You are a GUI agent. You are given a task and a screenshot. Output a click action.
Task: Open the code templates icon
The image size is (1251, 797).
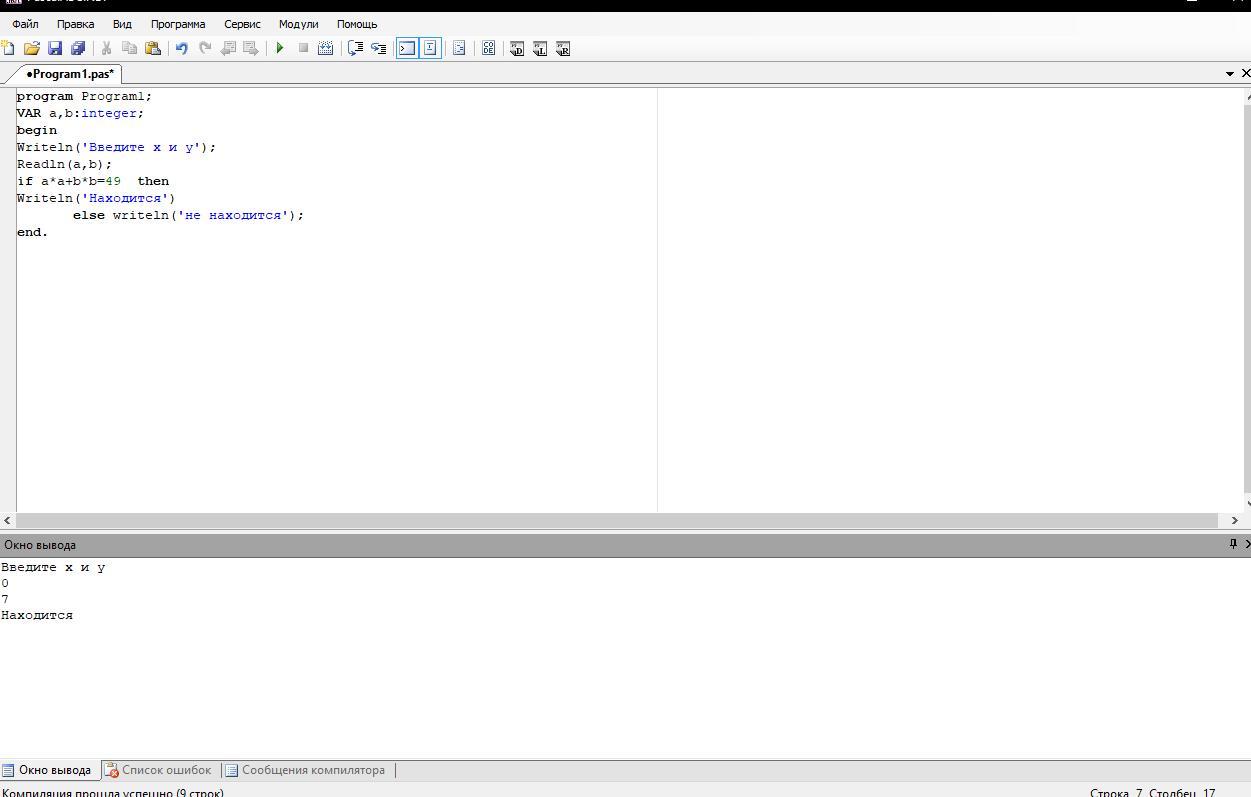pos(488,48)
